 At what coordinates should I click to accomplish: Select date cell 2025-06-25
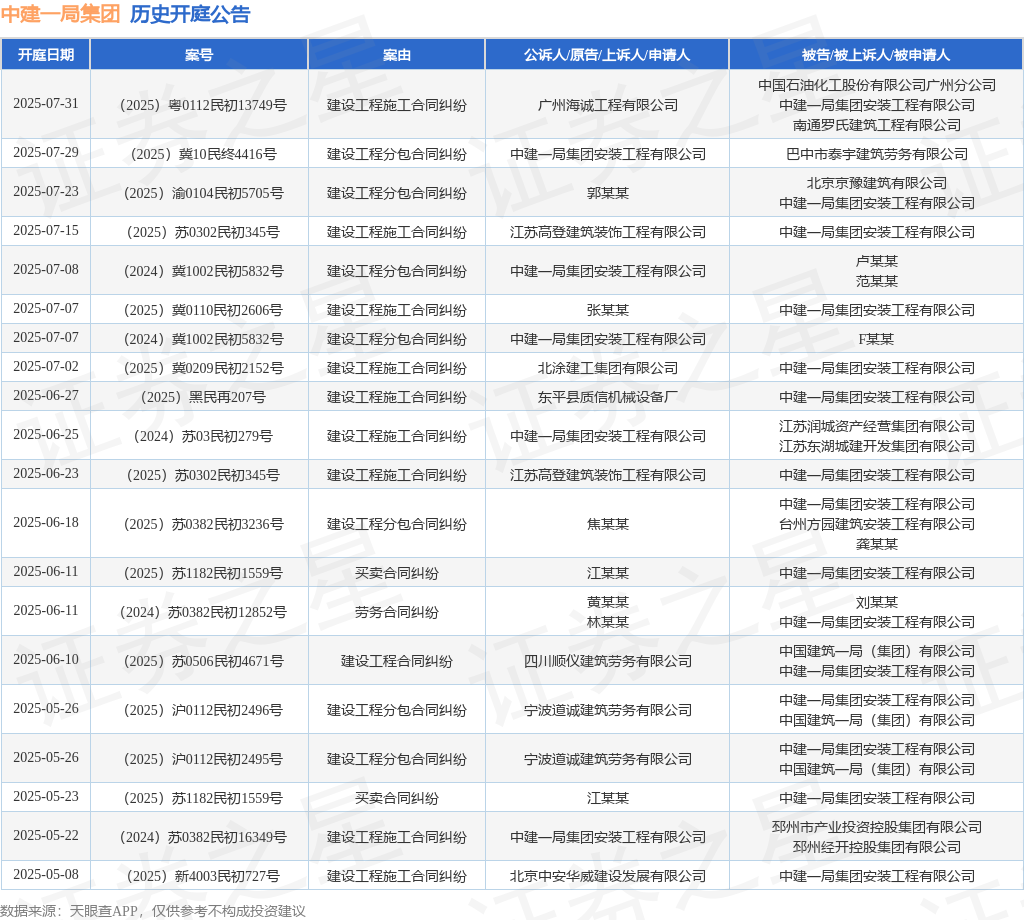click(x=46, y=435)
